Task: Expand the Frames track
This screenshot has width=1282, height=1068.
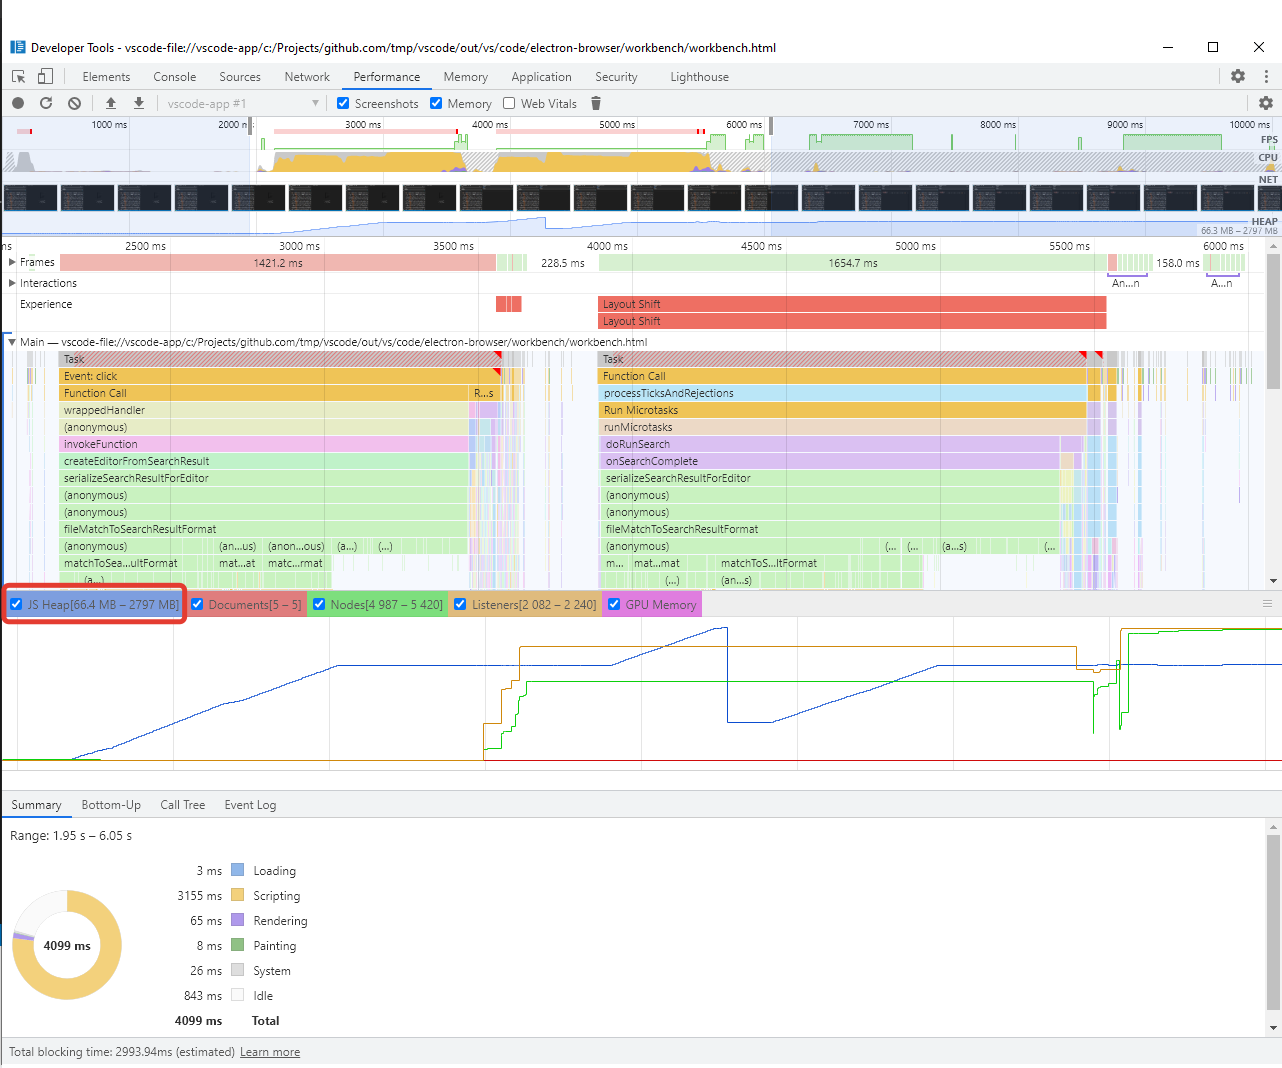Action: coord(12,262)
